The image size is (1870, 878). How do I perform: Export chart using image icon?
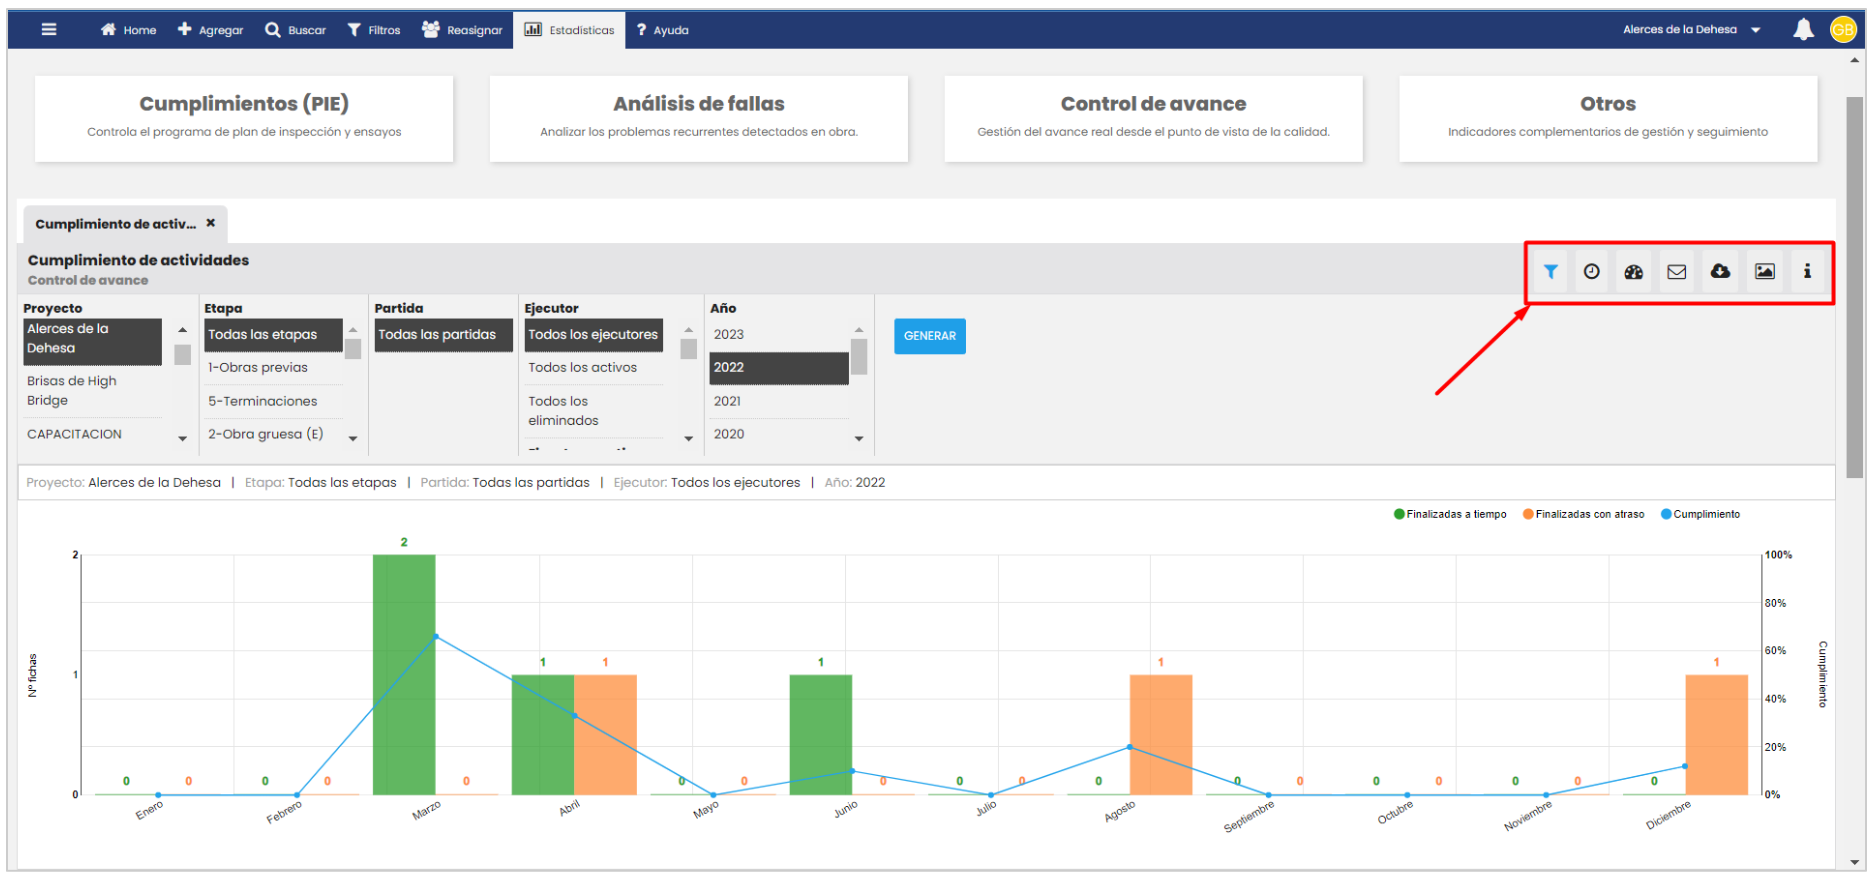(x=1765, y=272)
